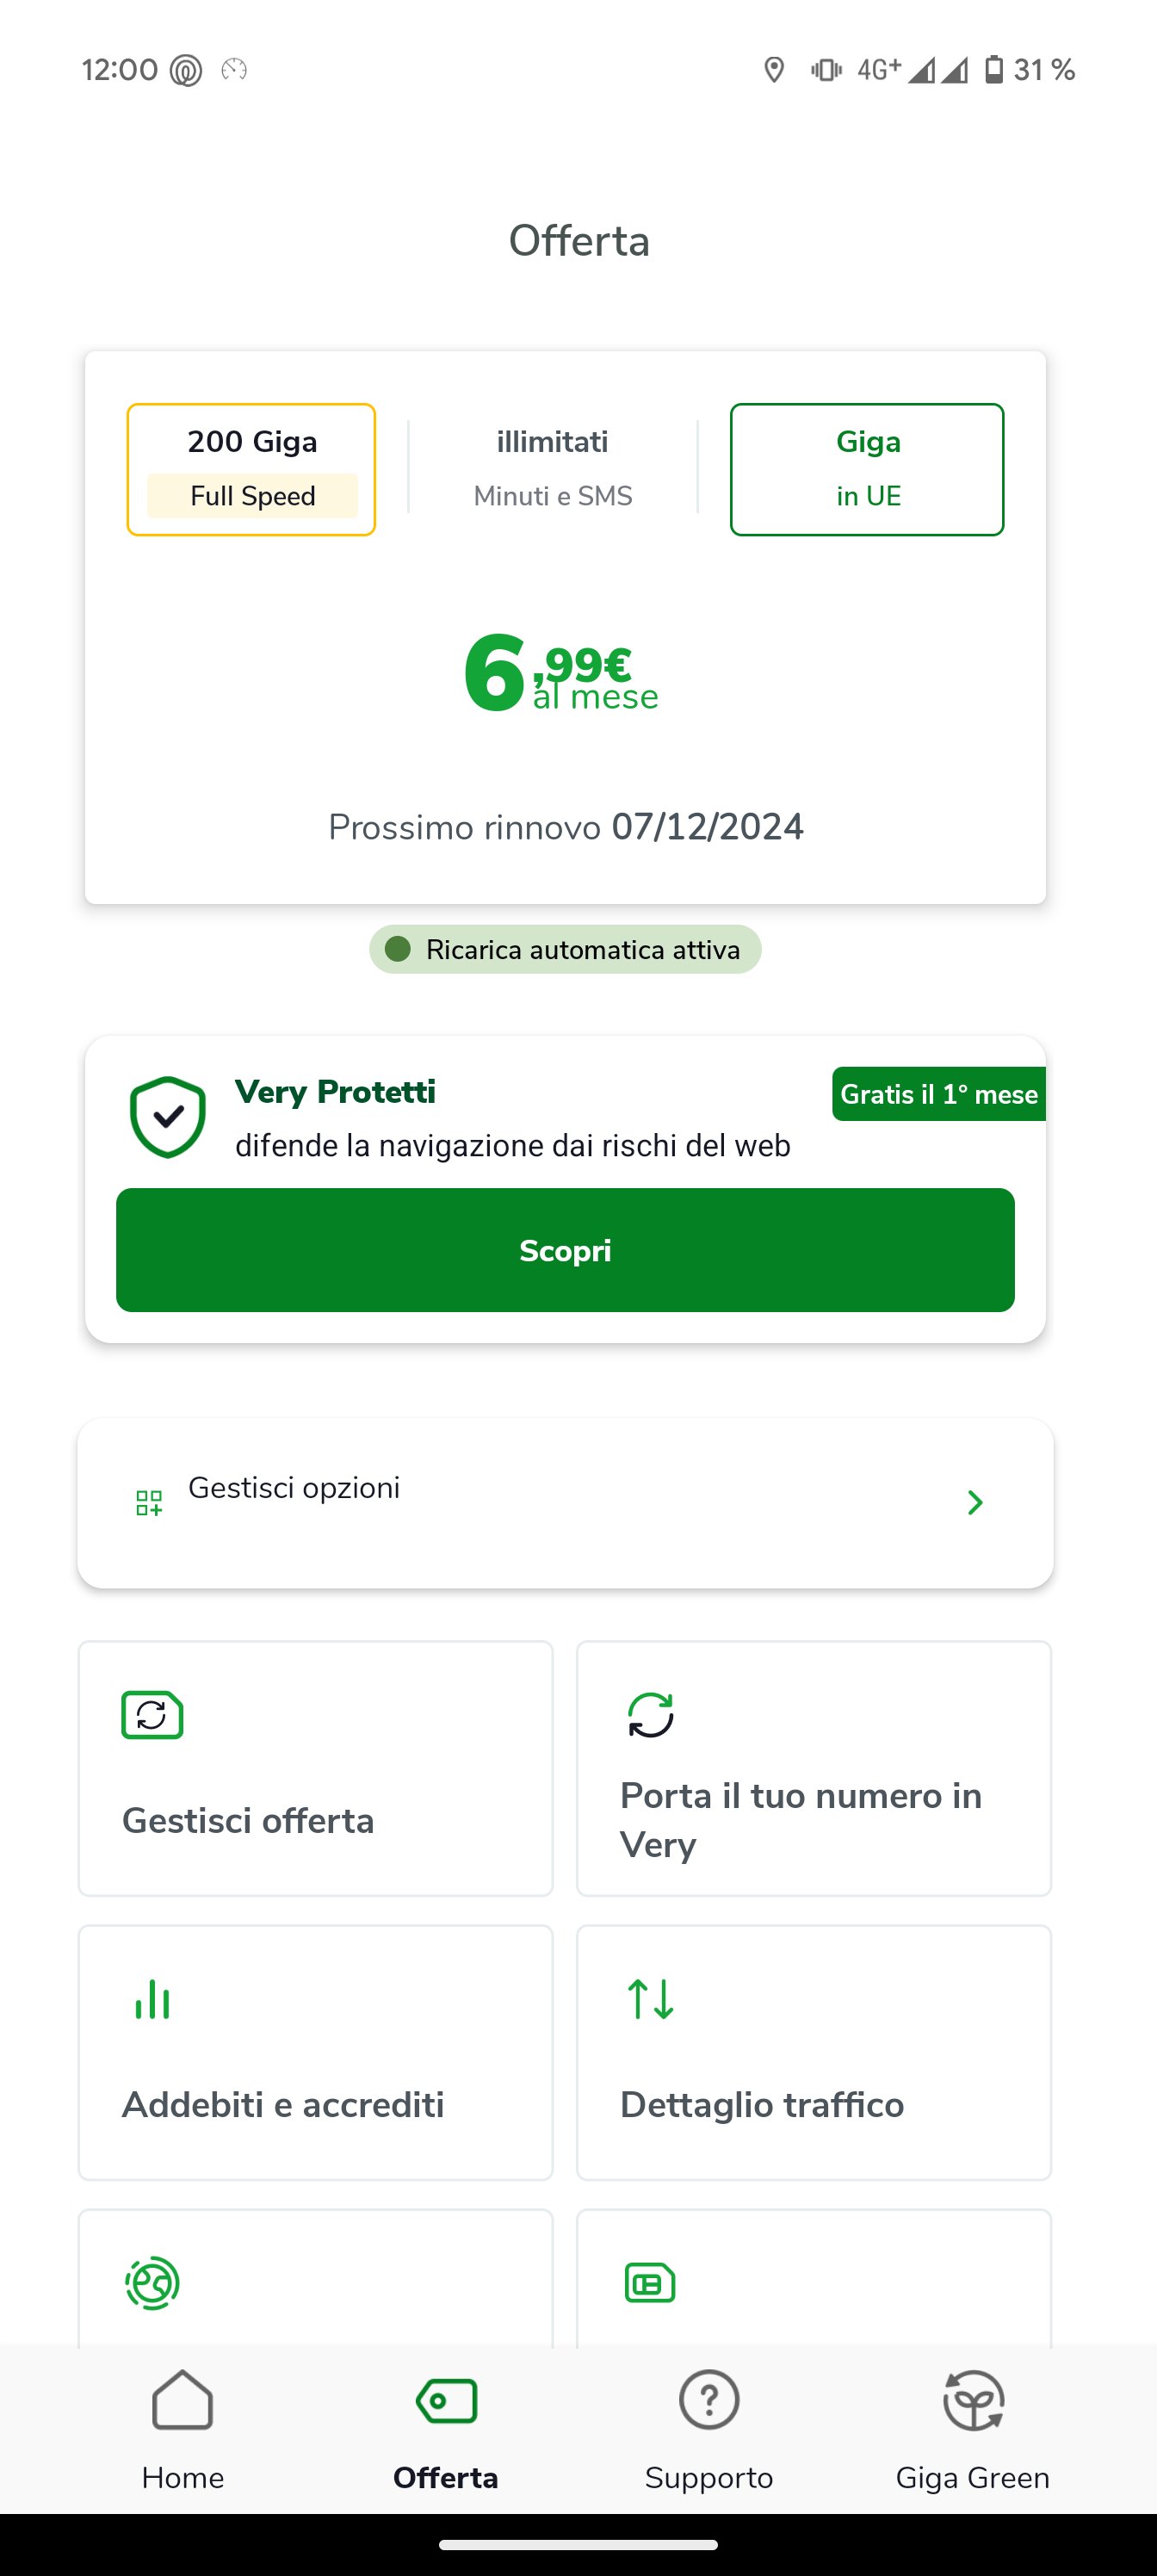Tap the Addebiti e accrediti bar chart icon
This screenshot has width=1157, height=2576.
(152, 1999)
